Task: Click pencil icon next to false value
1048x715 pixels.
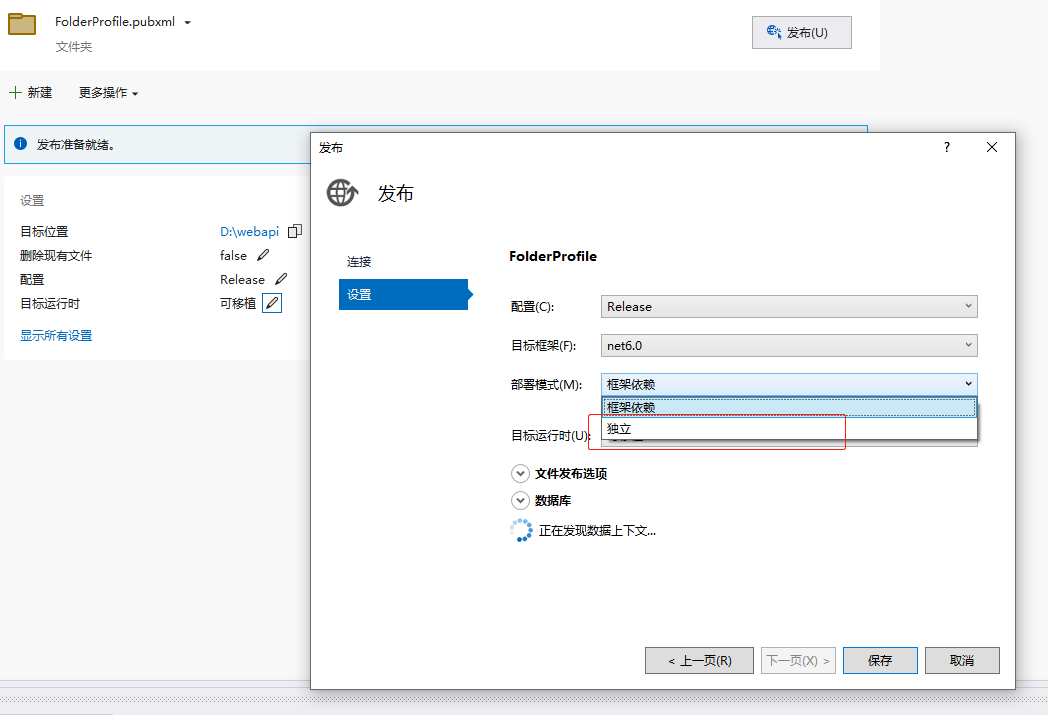Action: pos(263,255)
